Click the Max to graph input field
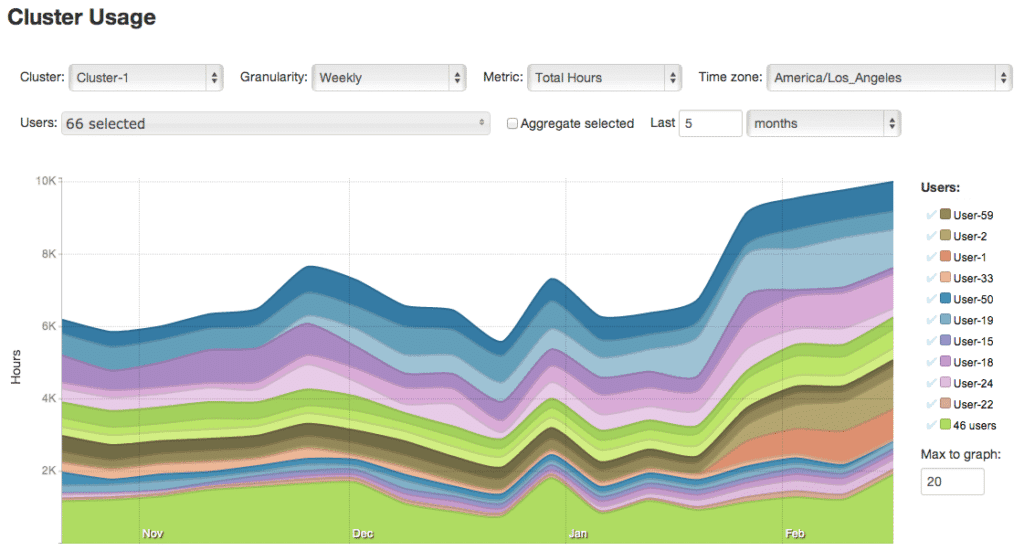 952,482
